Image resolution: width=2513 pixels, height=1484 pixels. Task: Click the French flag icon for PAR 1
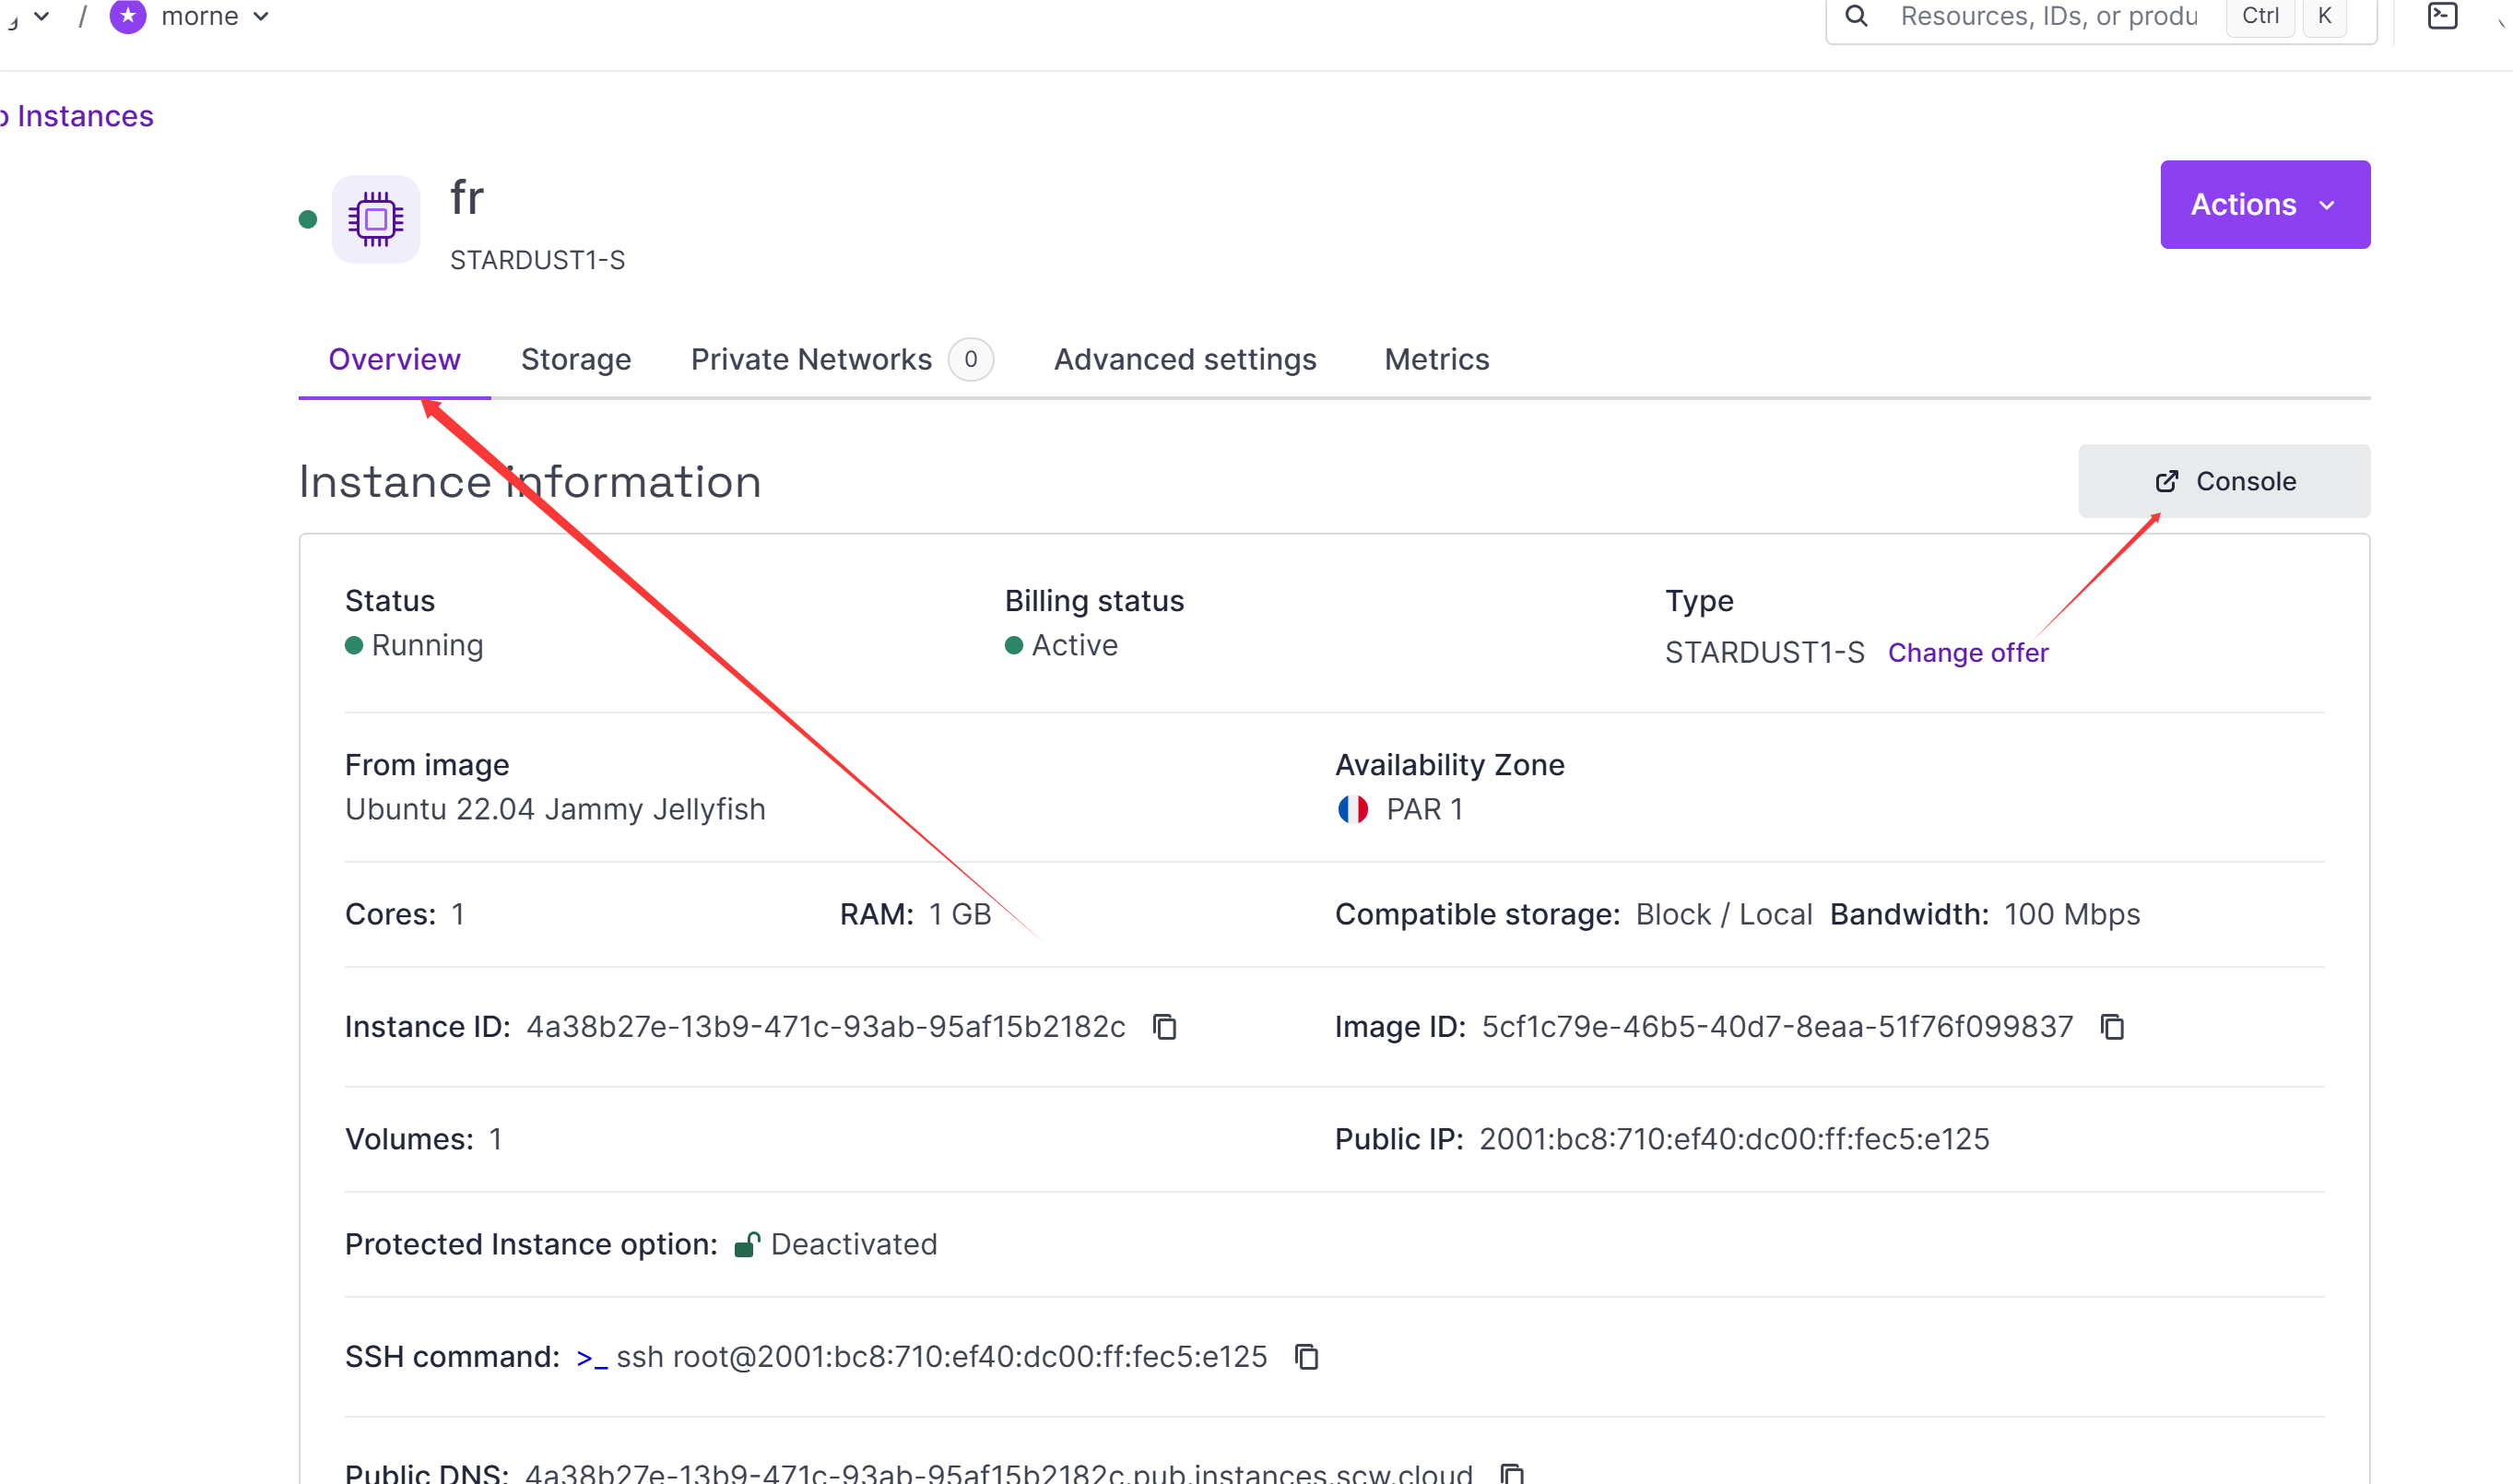coord(1352,809)
